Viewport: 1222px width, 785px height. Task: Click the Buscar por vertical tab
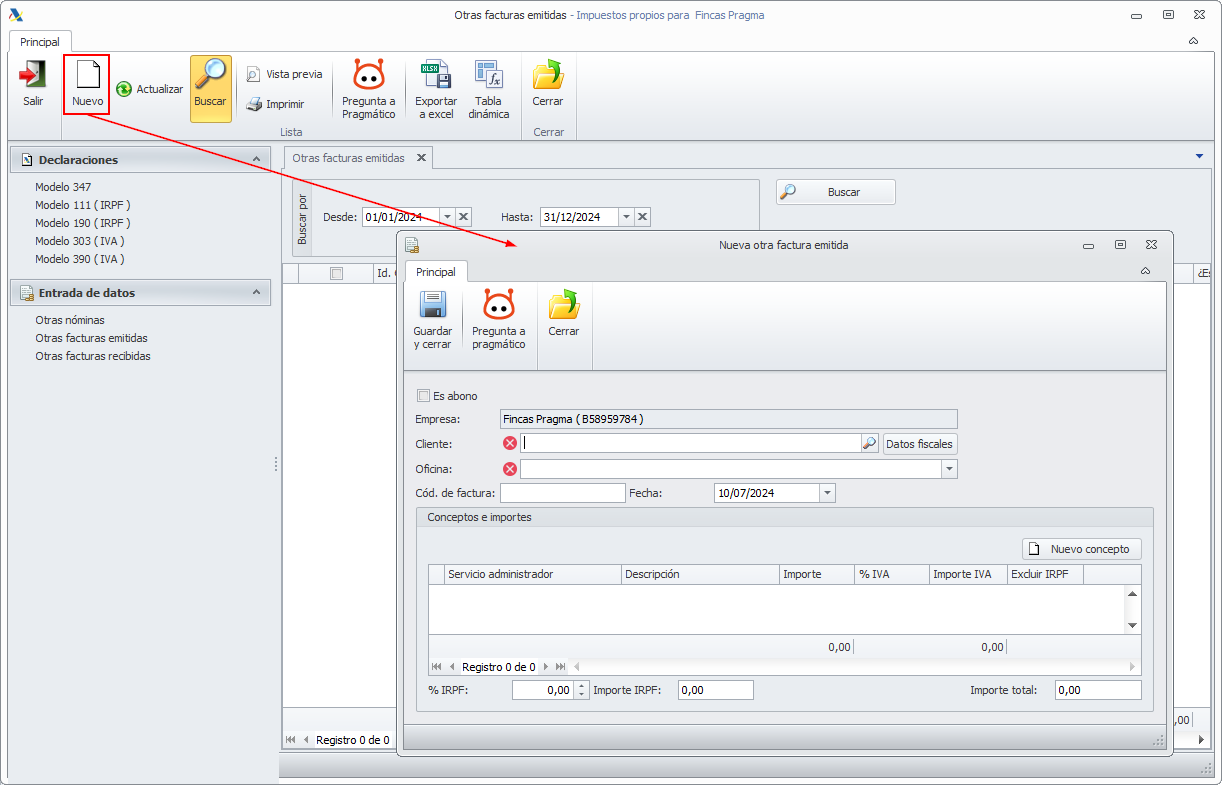tap(303, 219)
